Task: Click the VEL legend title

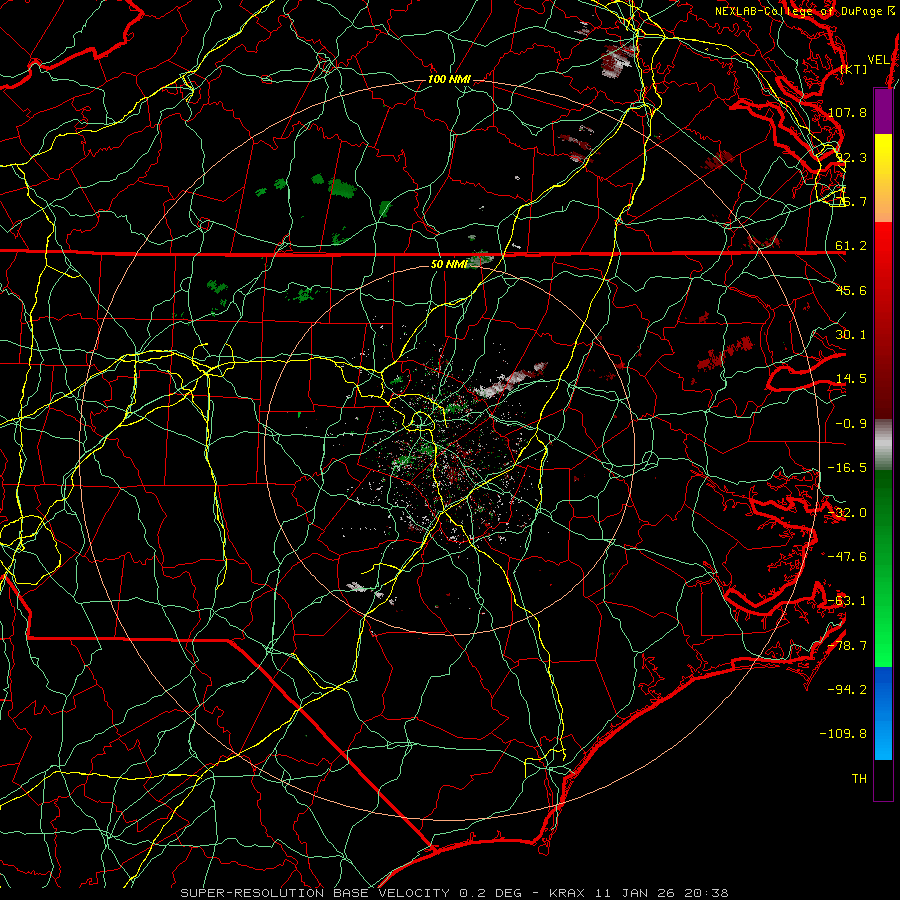Action: pyautogui.click(x=878, y=60)
